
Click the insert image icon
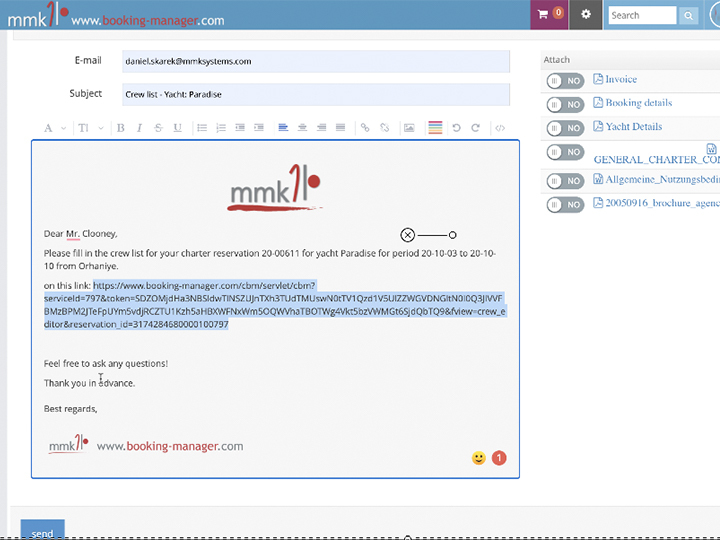click(x=409, y=128)
